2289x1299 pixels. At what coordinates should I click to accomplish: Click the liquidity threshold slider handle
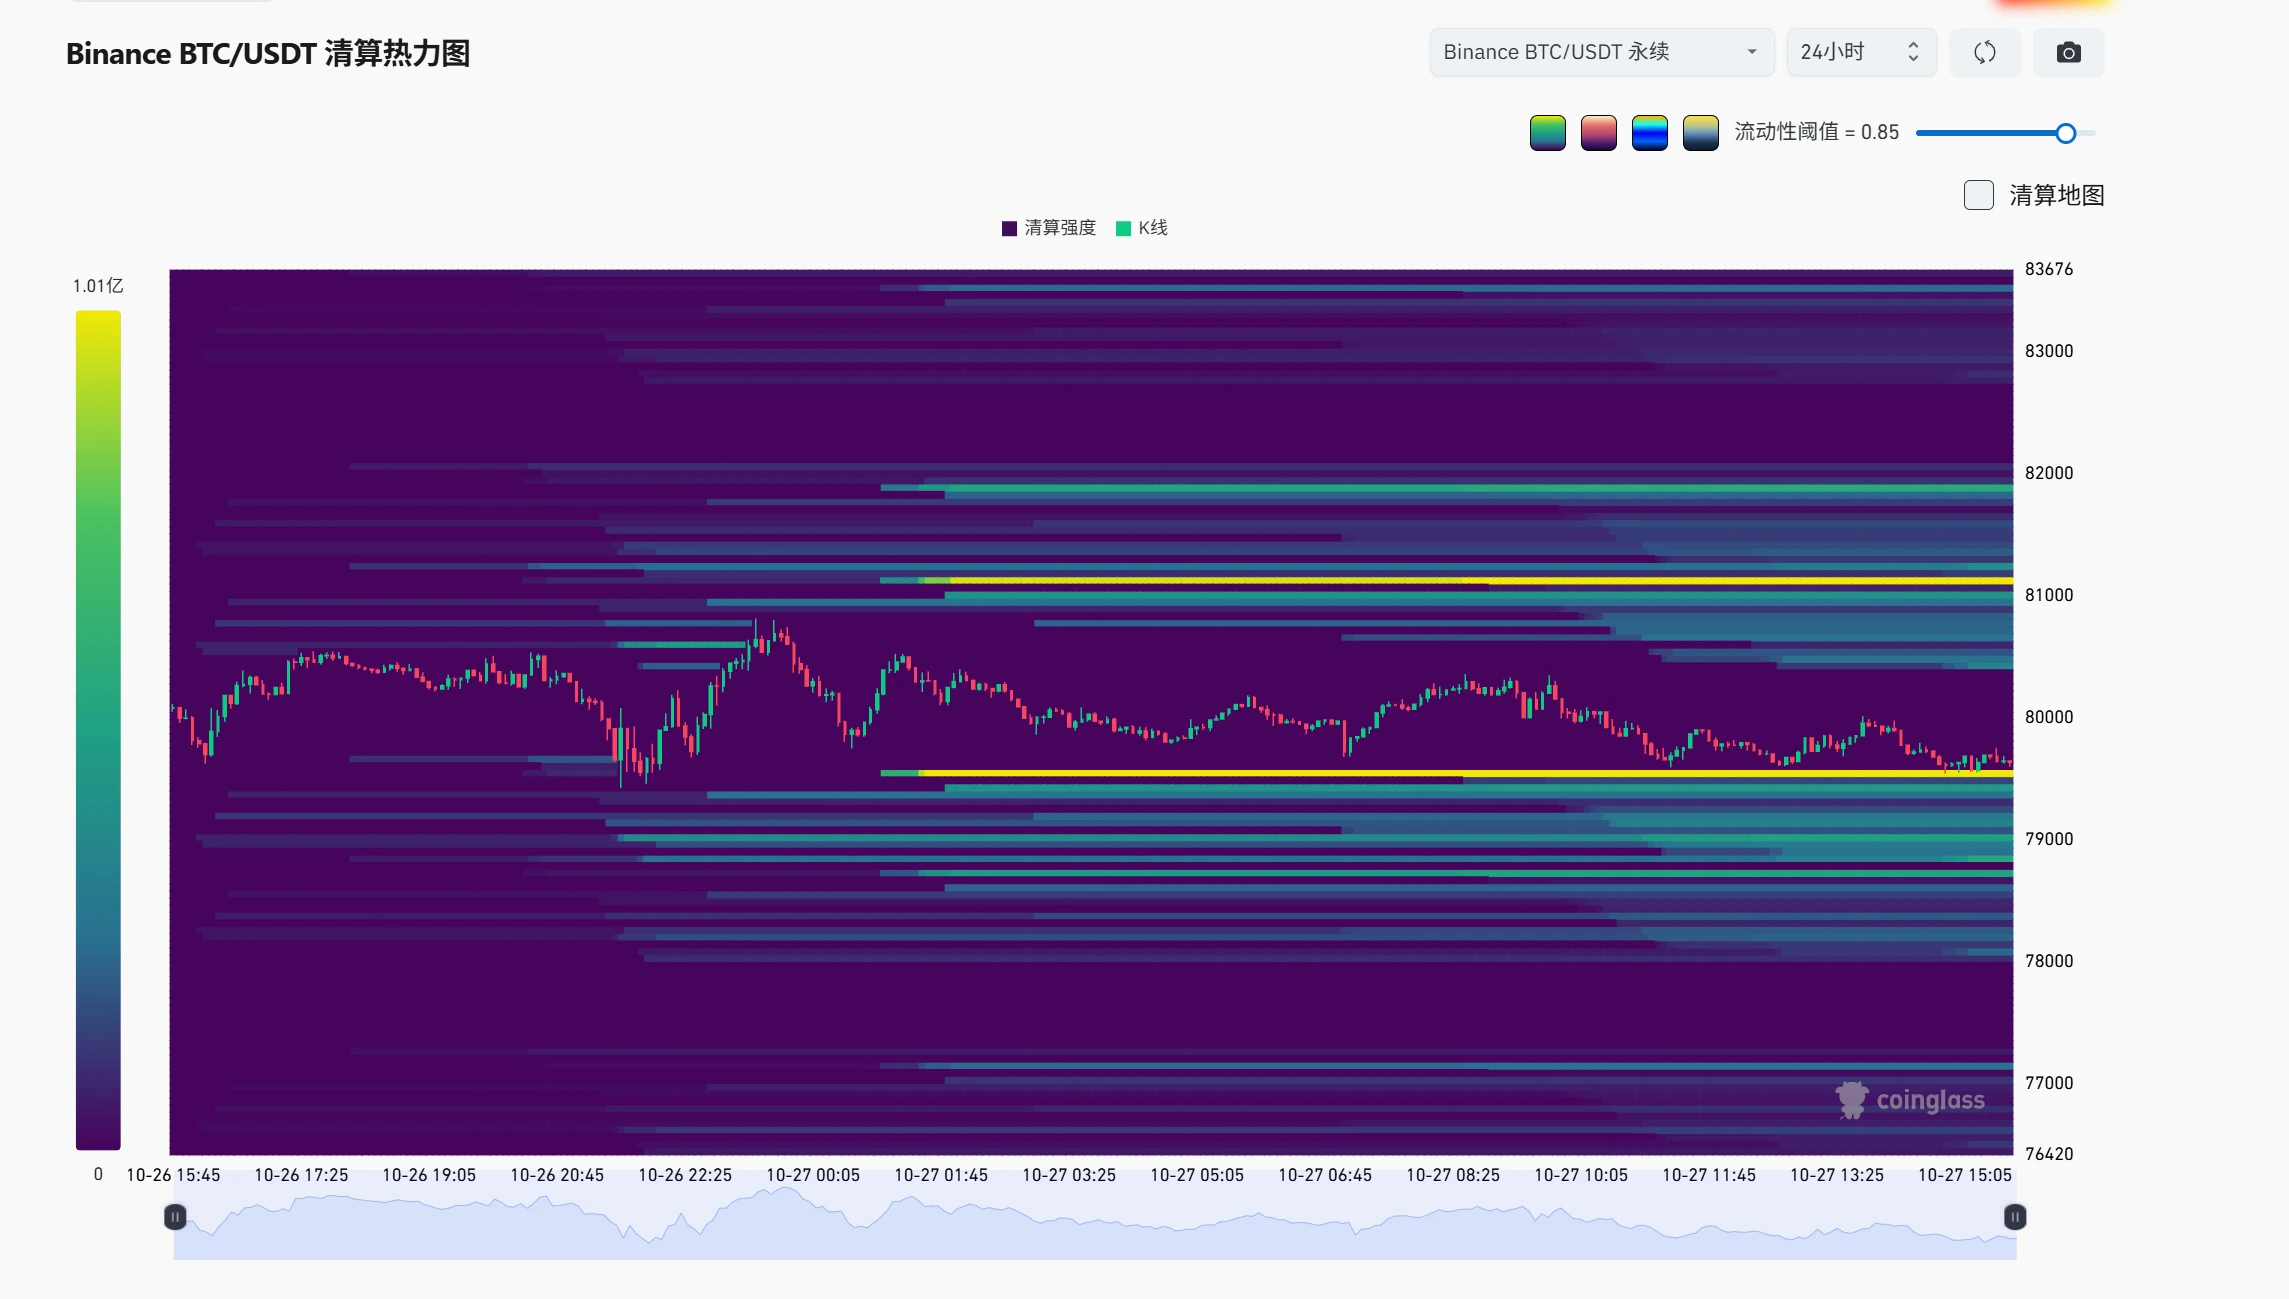point(2065,133)
